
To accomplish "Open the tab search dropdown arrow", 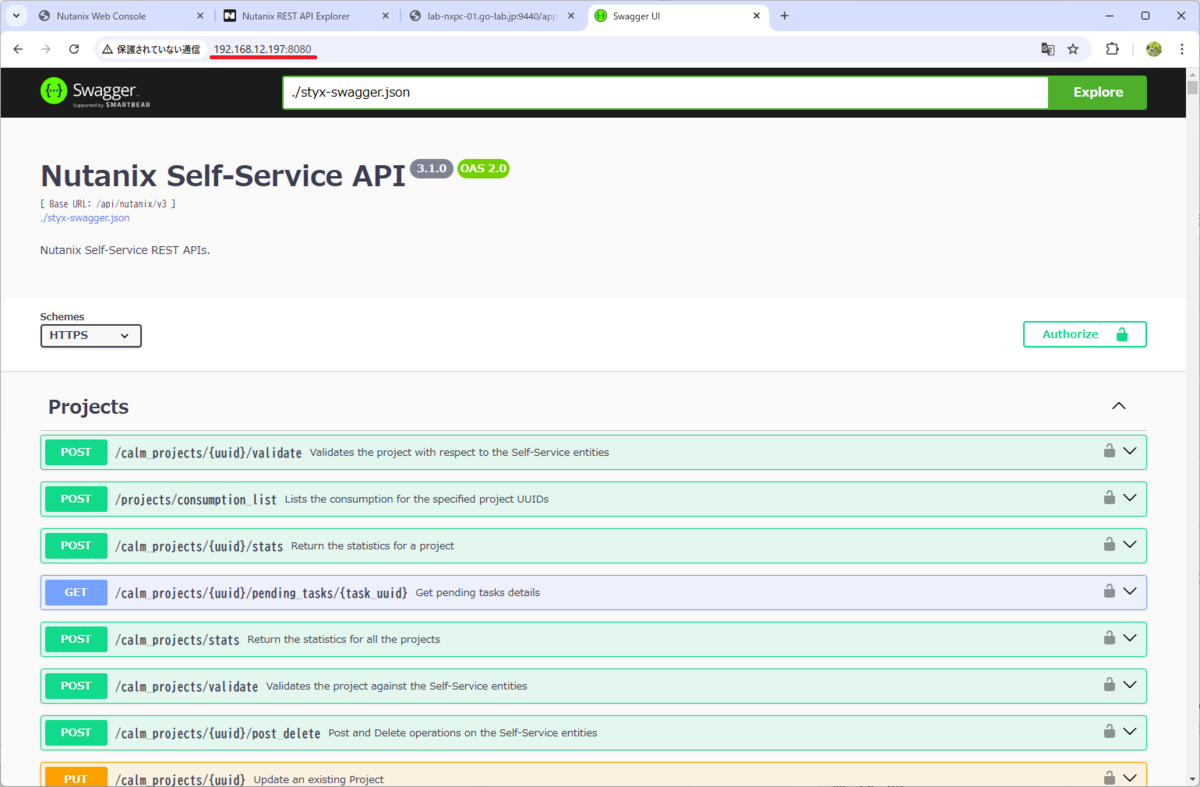I will point(17,16).
